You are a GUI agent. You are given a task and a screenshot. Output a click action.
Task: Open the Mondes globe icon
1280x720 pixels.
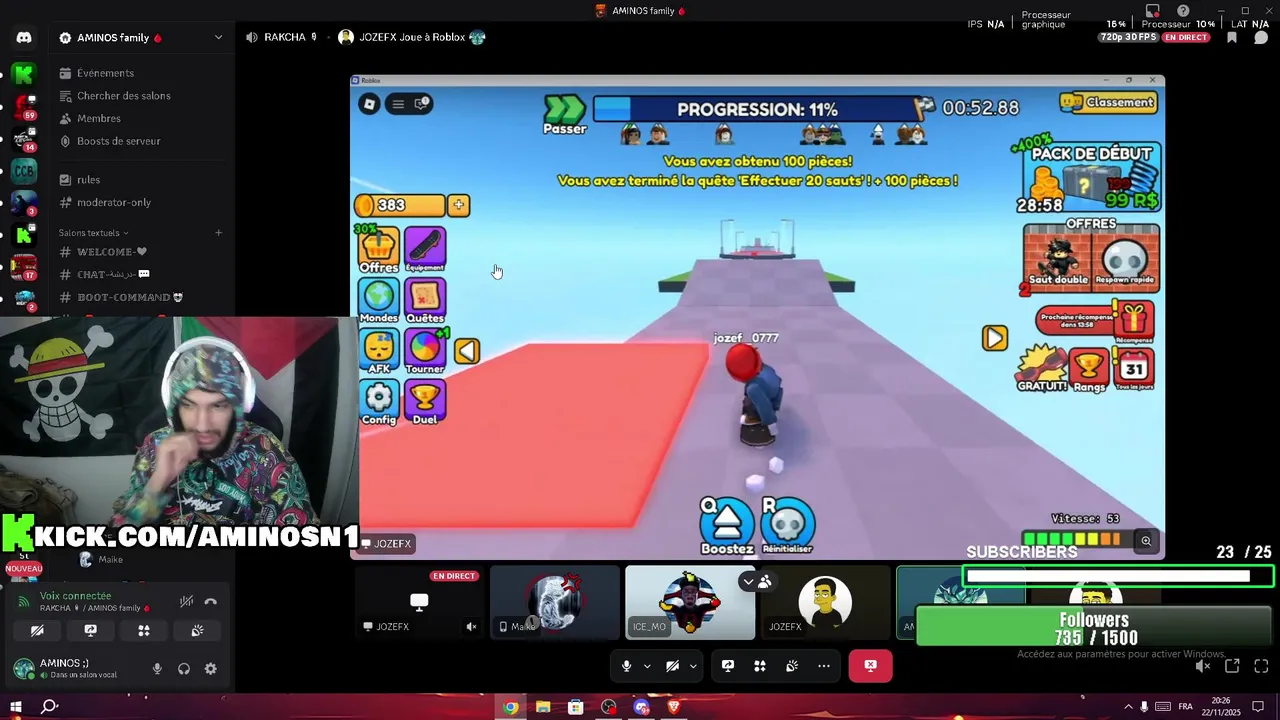(379, 301)
